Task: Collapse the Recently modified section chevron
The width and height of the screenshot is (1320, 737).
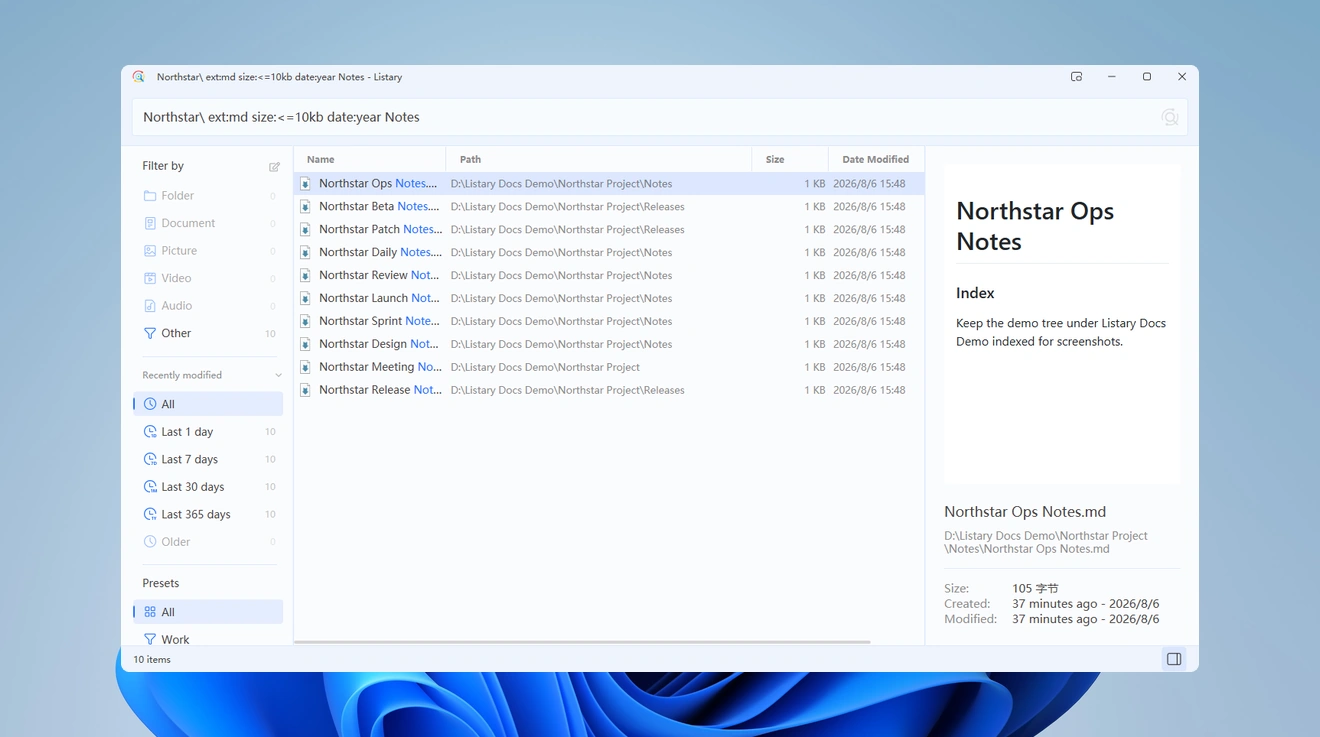Action: pos(278,376)
